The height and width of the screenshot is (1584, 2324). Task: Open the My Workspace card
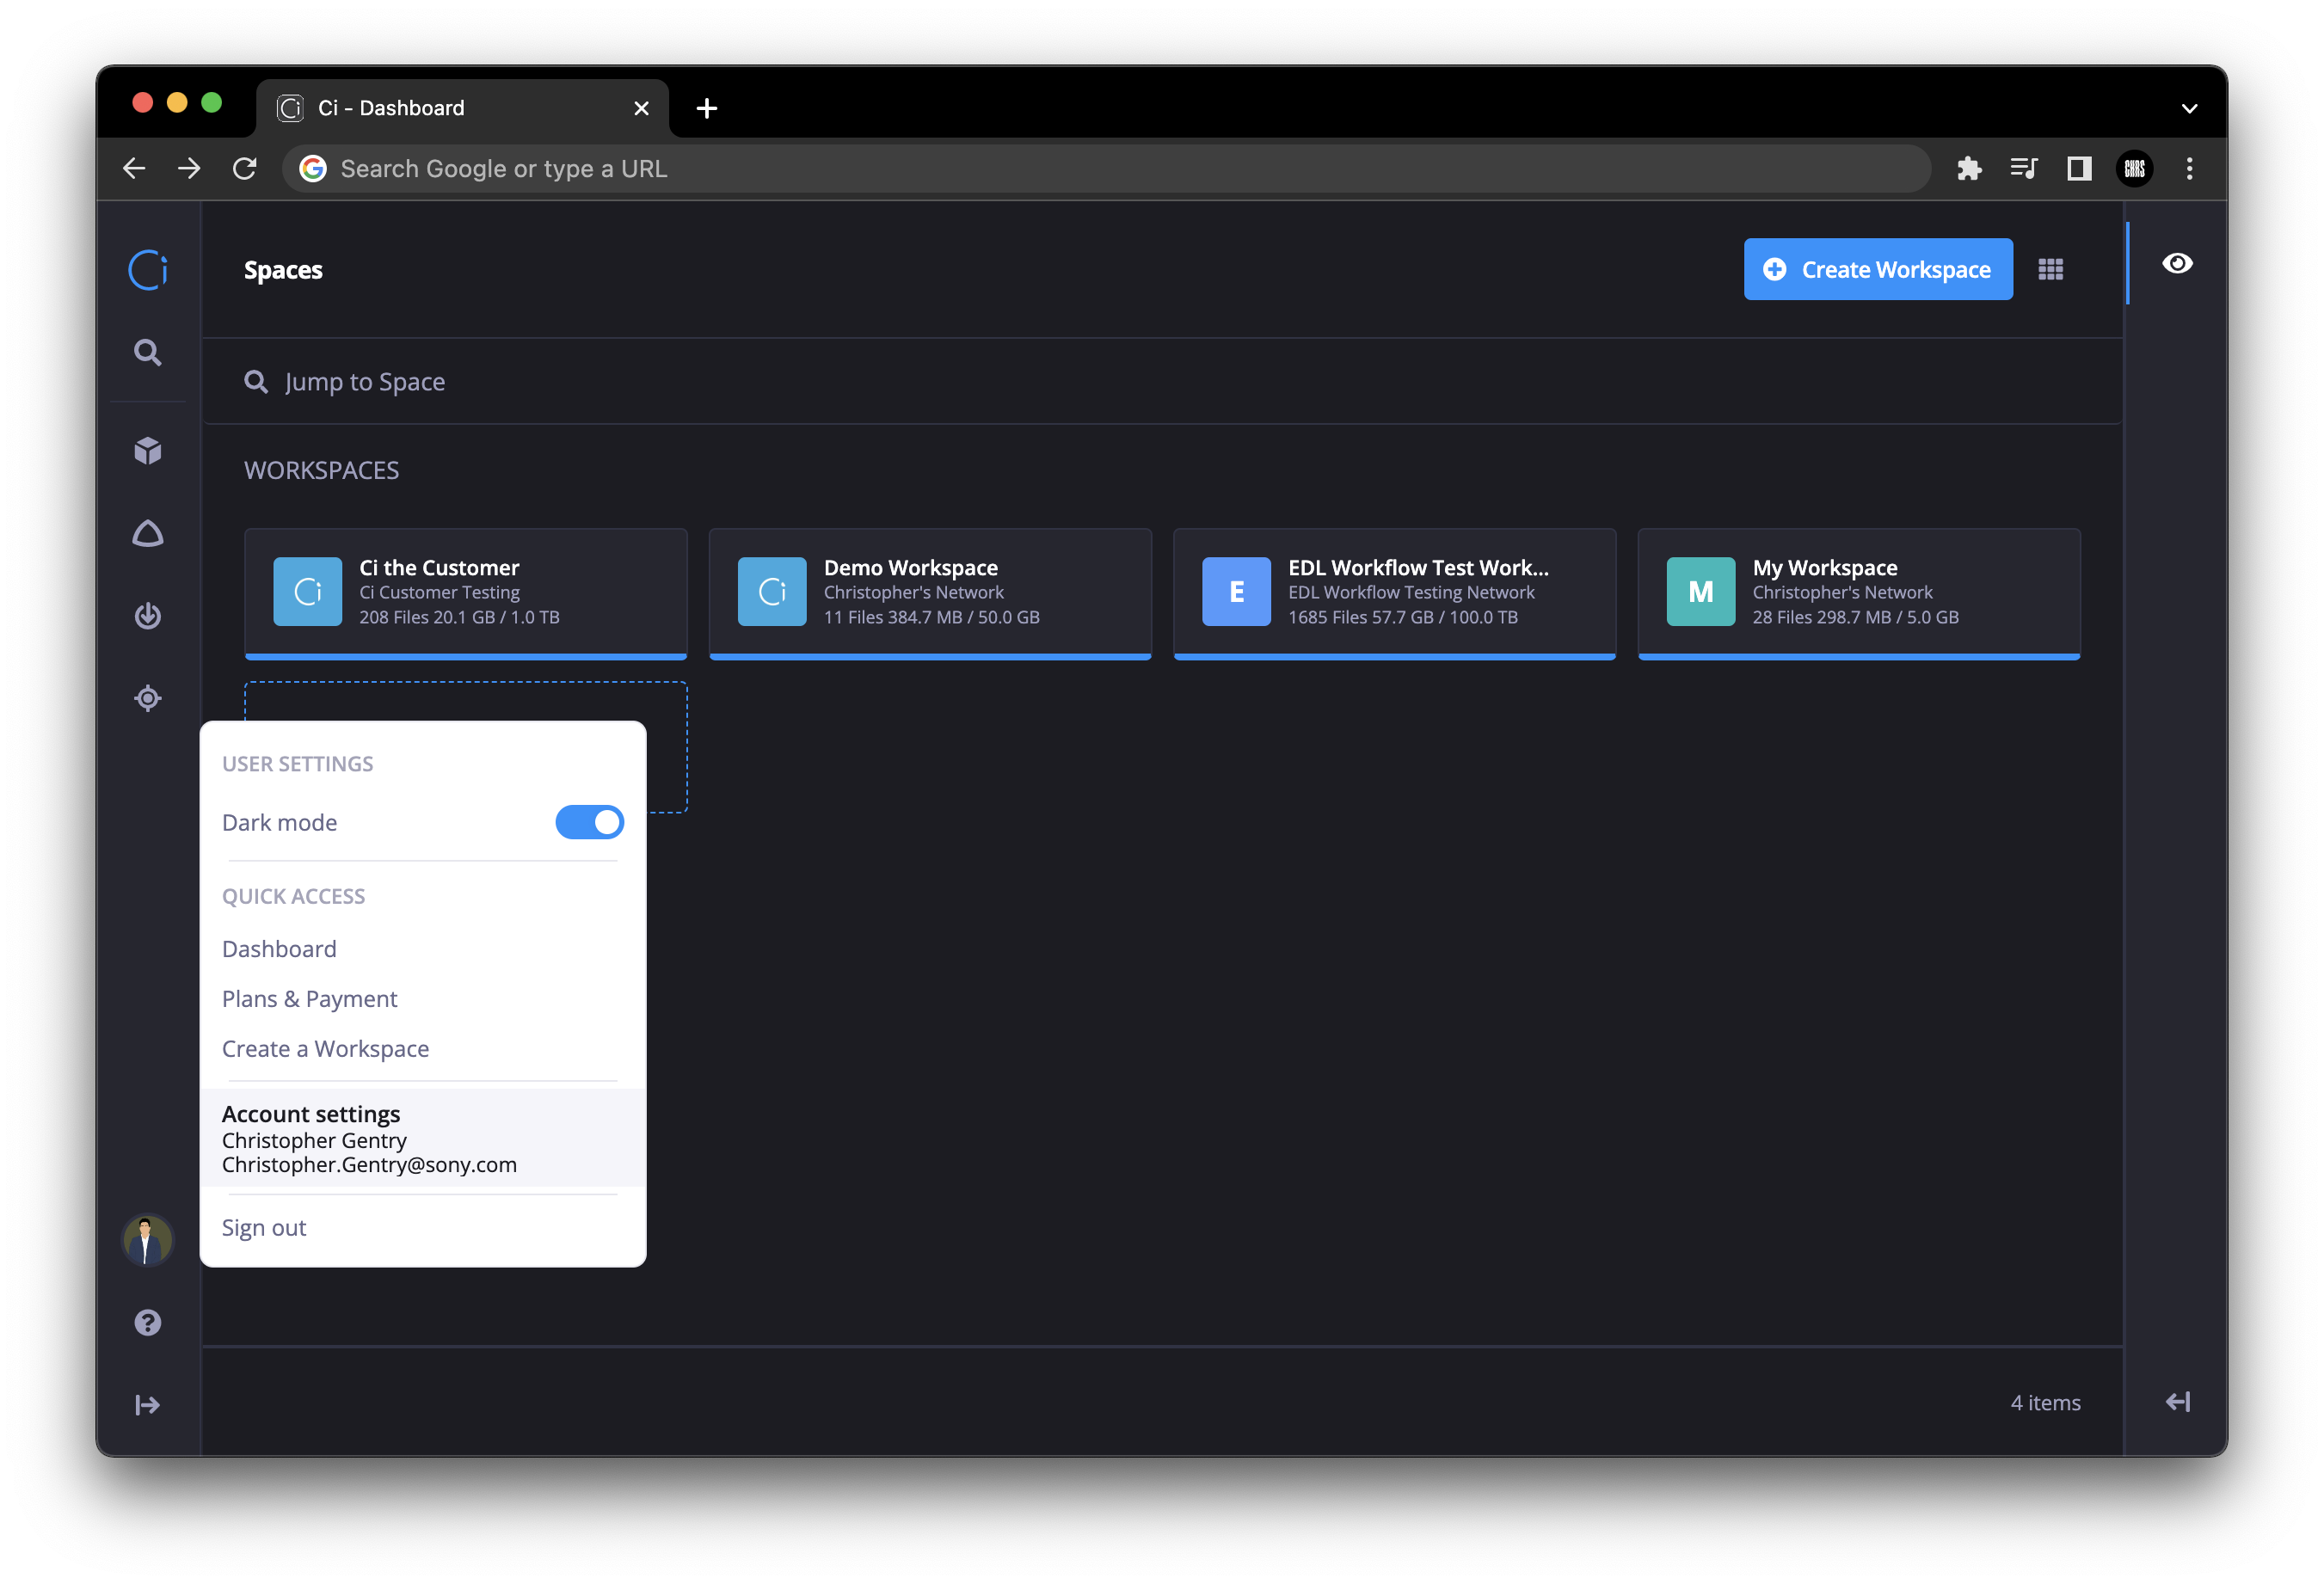1859,593
